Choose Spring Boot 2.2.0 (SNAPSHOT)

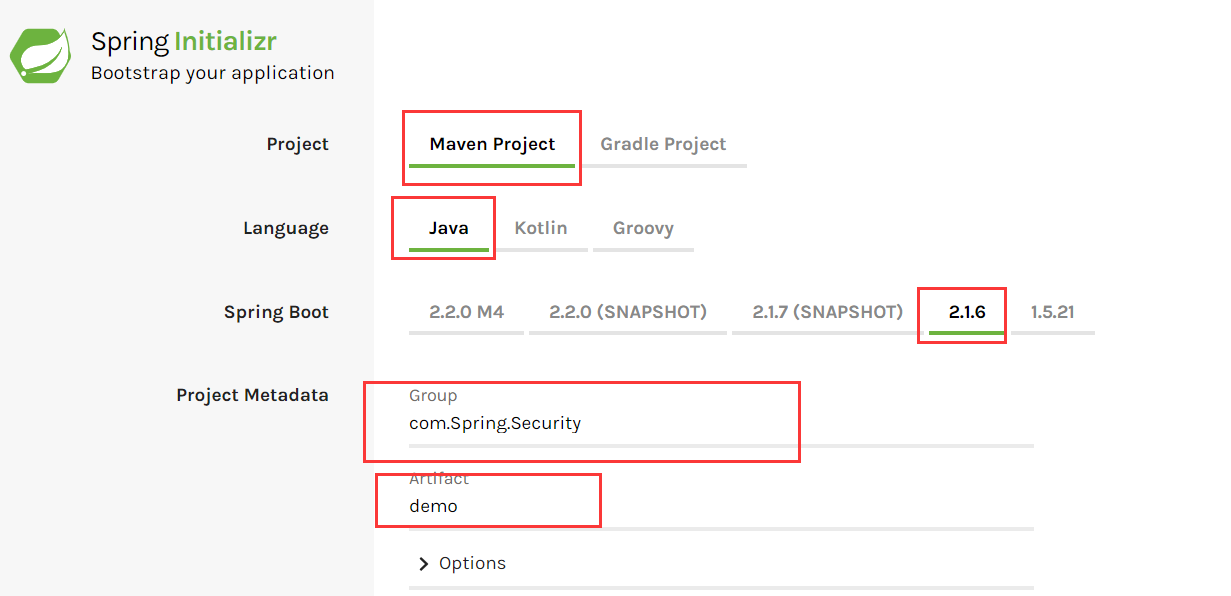pos(628,313)
